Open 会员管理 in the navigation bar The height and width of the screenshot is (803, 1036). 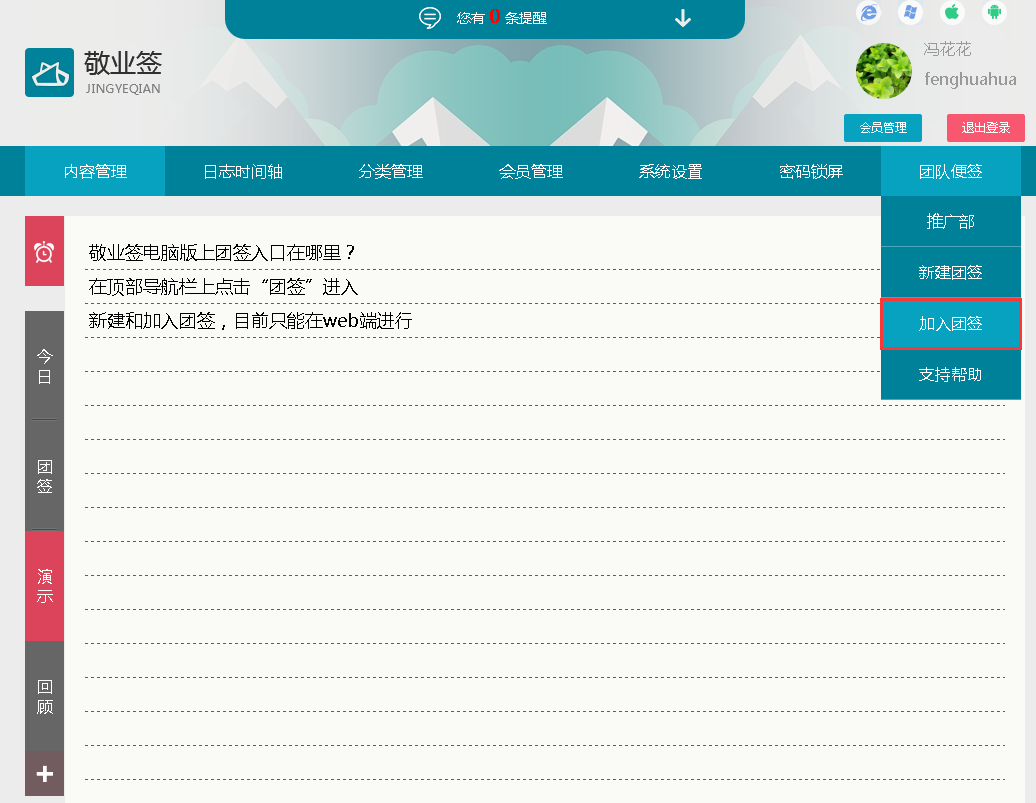(x=531, y=171)
